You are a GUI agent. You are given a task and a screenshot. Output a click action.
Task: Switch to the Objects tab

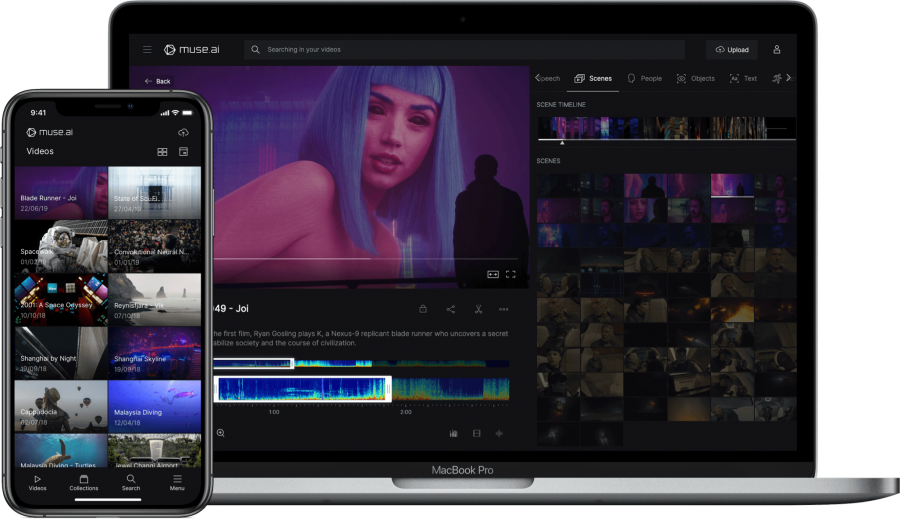click(x=696, y=79)
